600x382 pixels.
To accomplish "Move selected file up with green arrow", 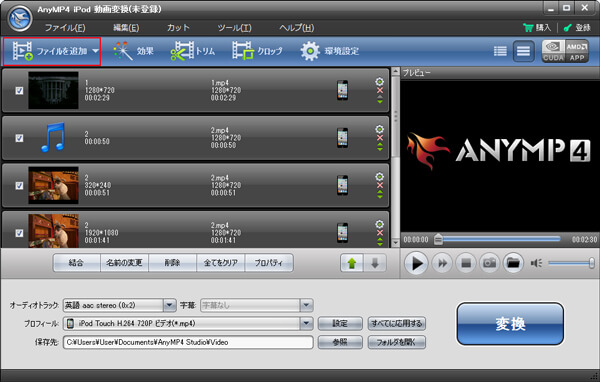I will 352,263.
